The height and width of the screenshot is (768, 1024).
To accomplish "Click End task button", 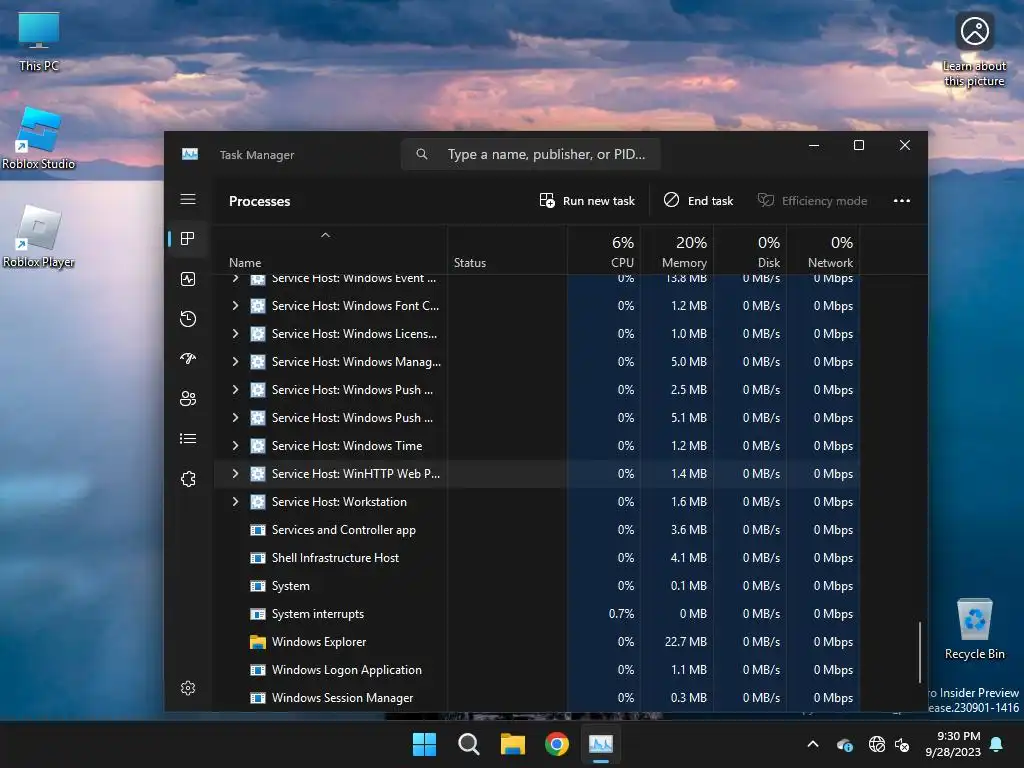I will pos(698,200).
